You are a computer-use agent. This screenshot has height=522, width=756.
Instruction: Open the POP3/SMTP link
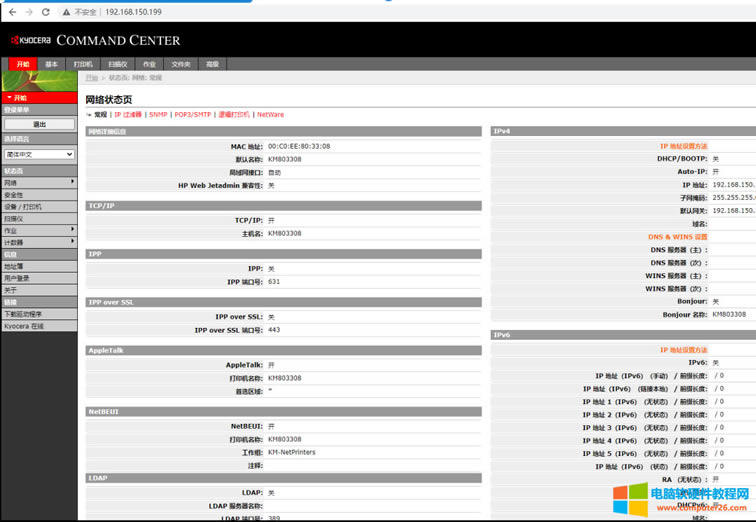(x=193, y=115)
